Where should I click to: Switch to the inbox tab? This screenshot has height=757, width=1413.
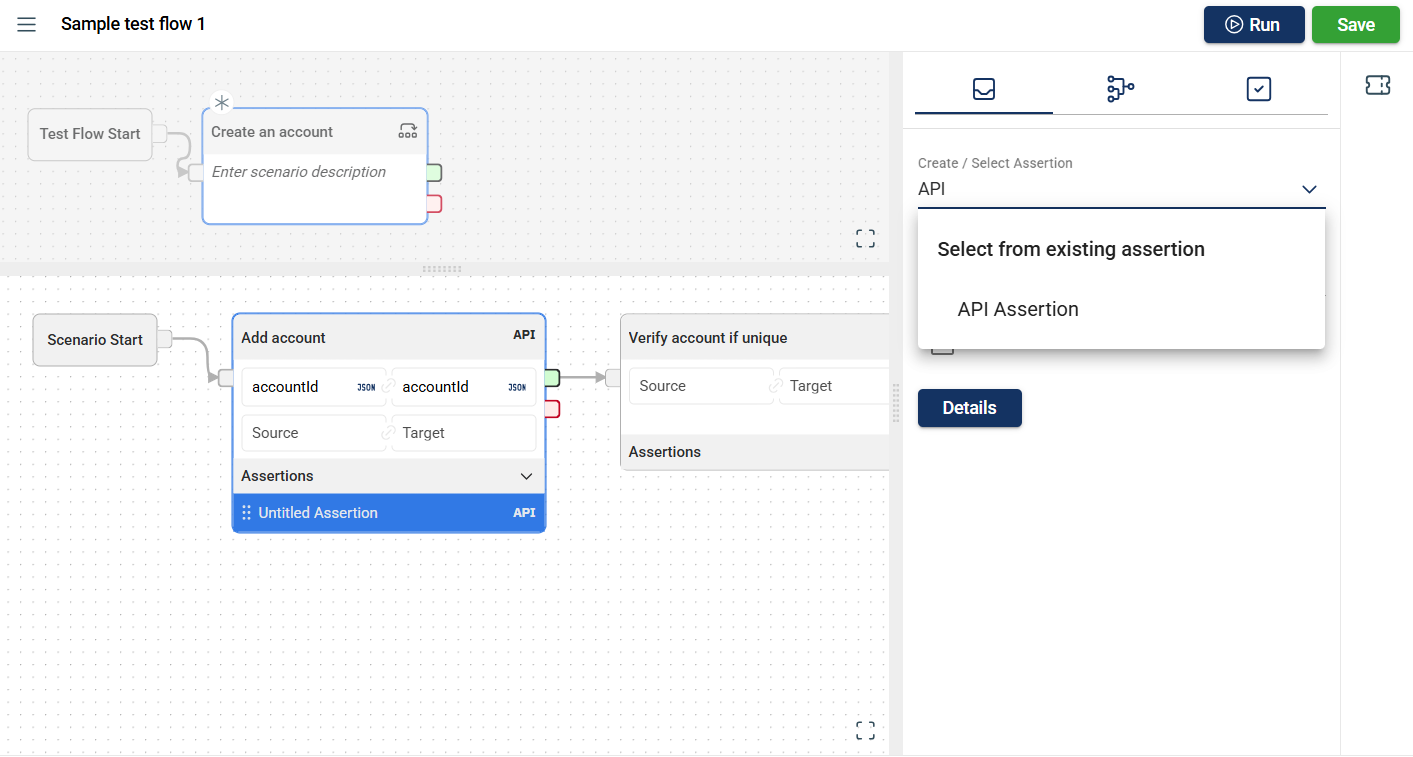pos(983,89)
